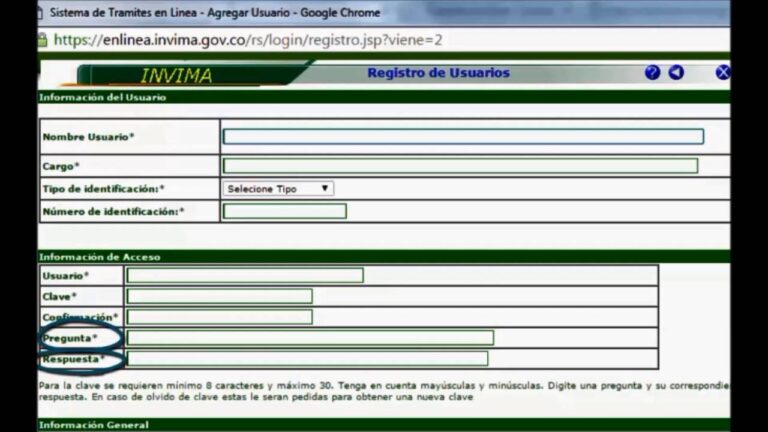Screen dimensions: 768x432
Task: Open the Selecione Tipo dropdown
Action: pyautogui.click(x=278, y=189)
